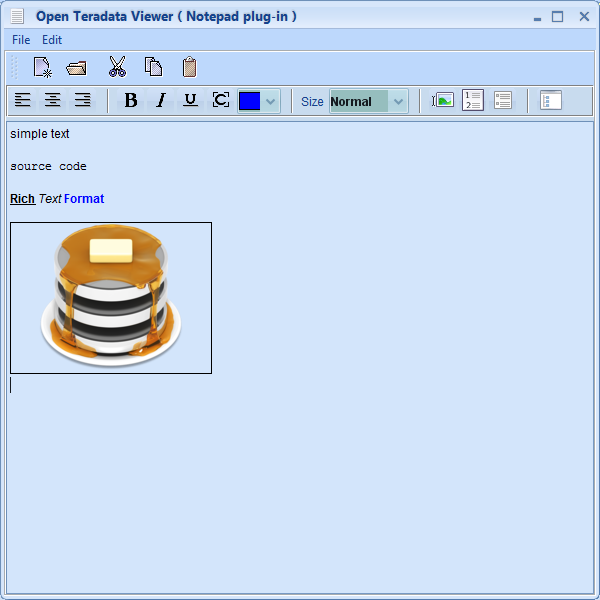Open the File menu
The image size is (600, 600).
tap(21, 40)
